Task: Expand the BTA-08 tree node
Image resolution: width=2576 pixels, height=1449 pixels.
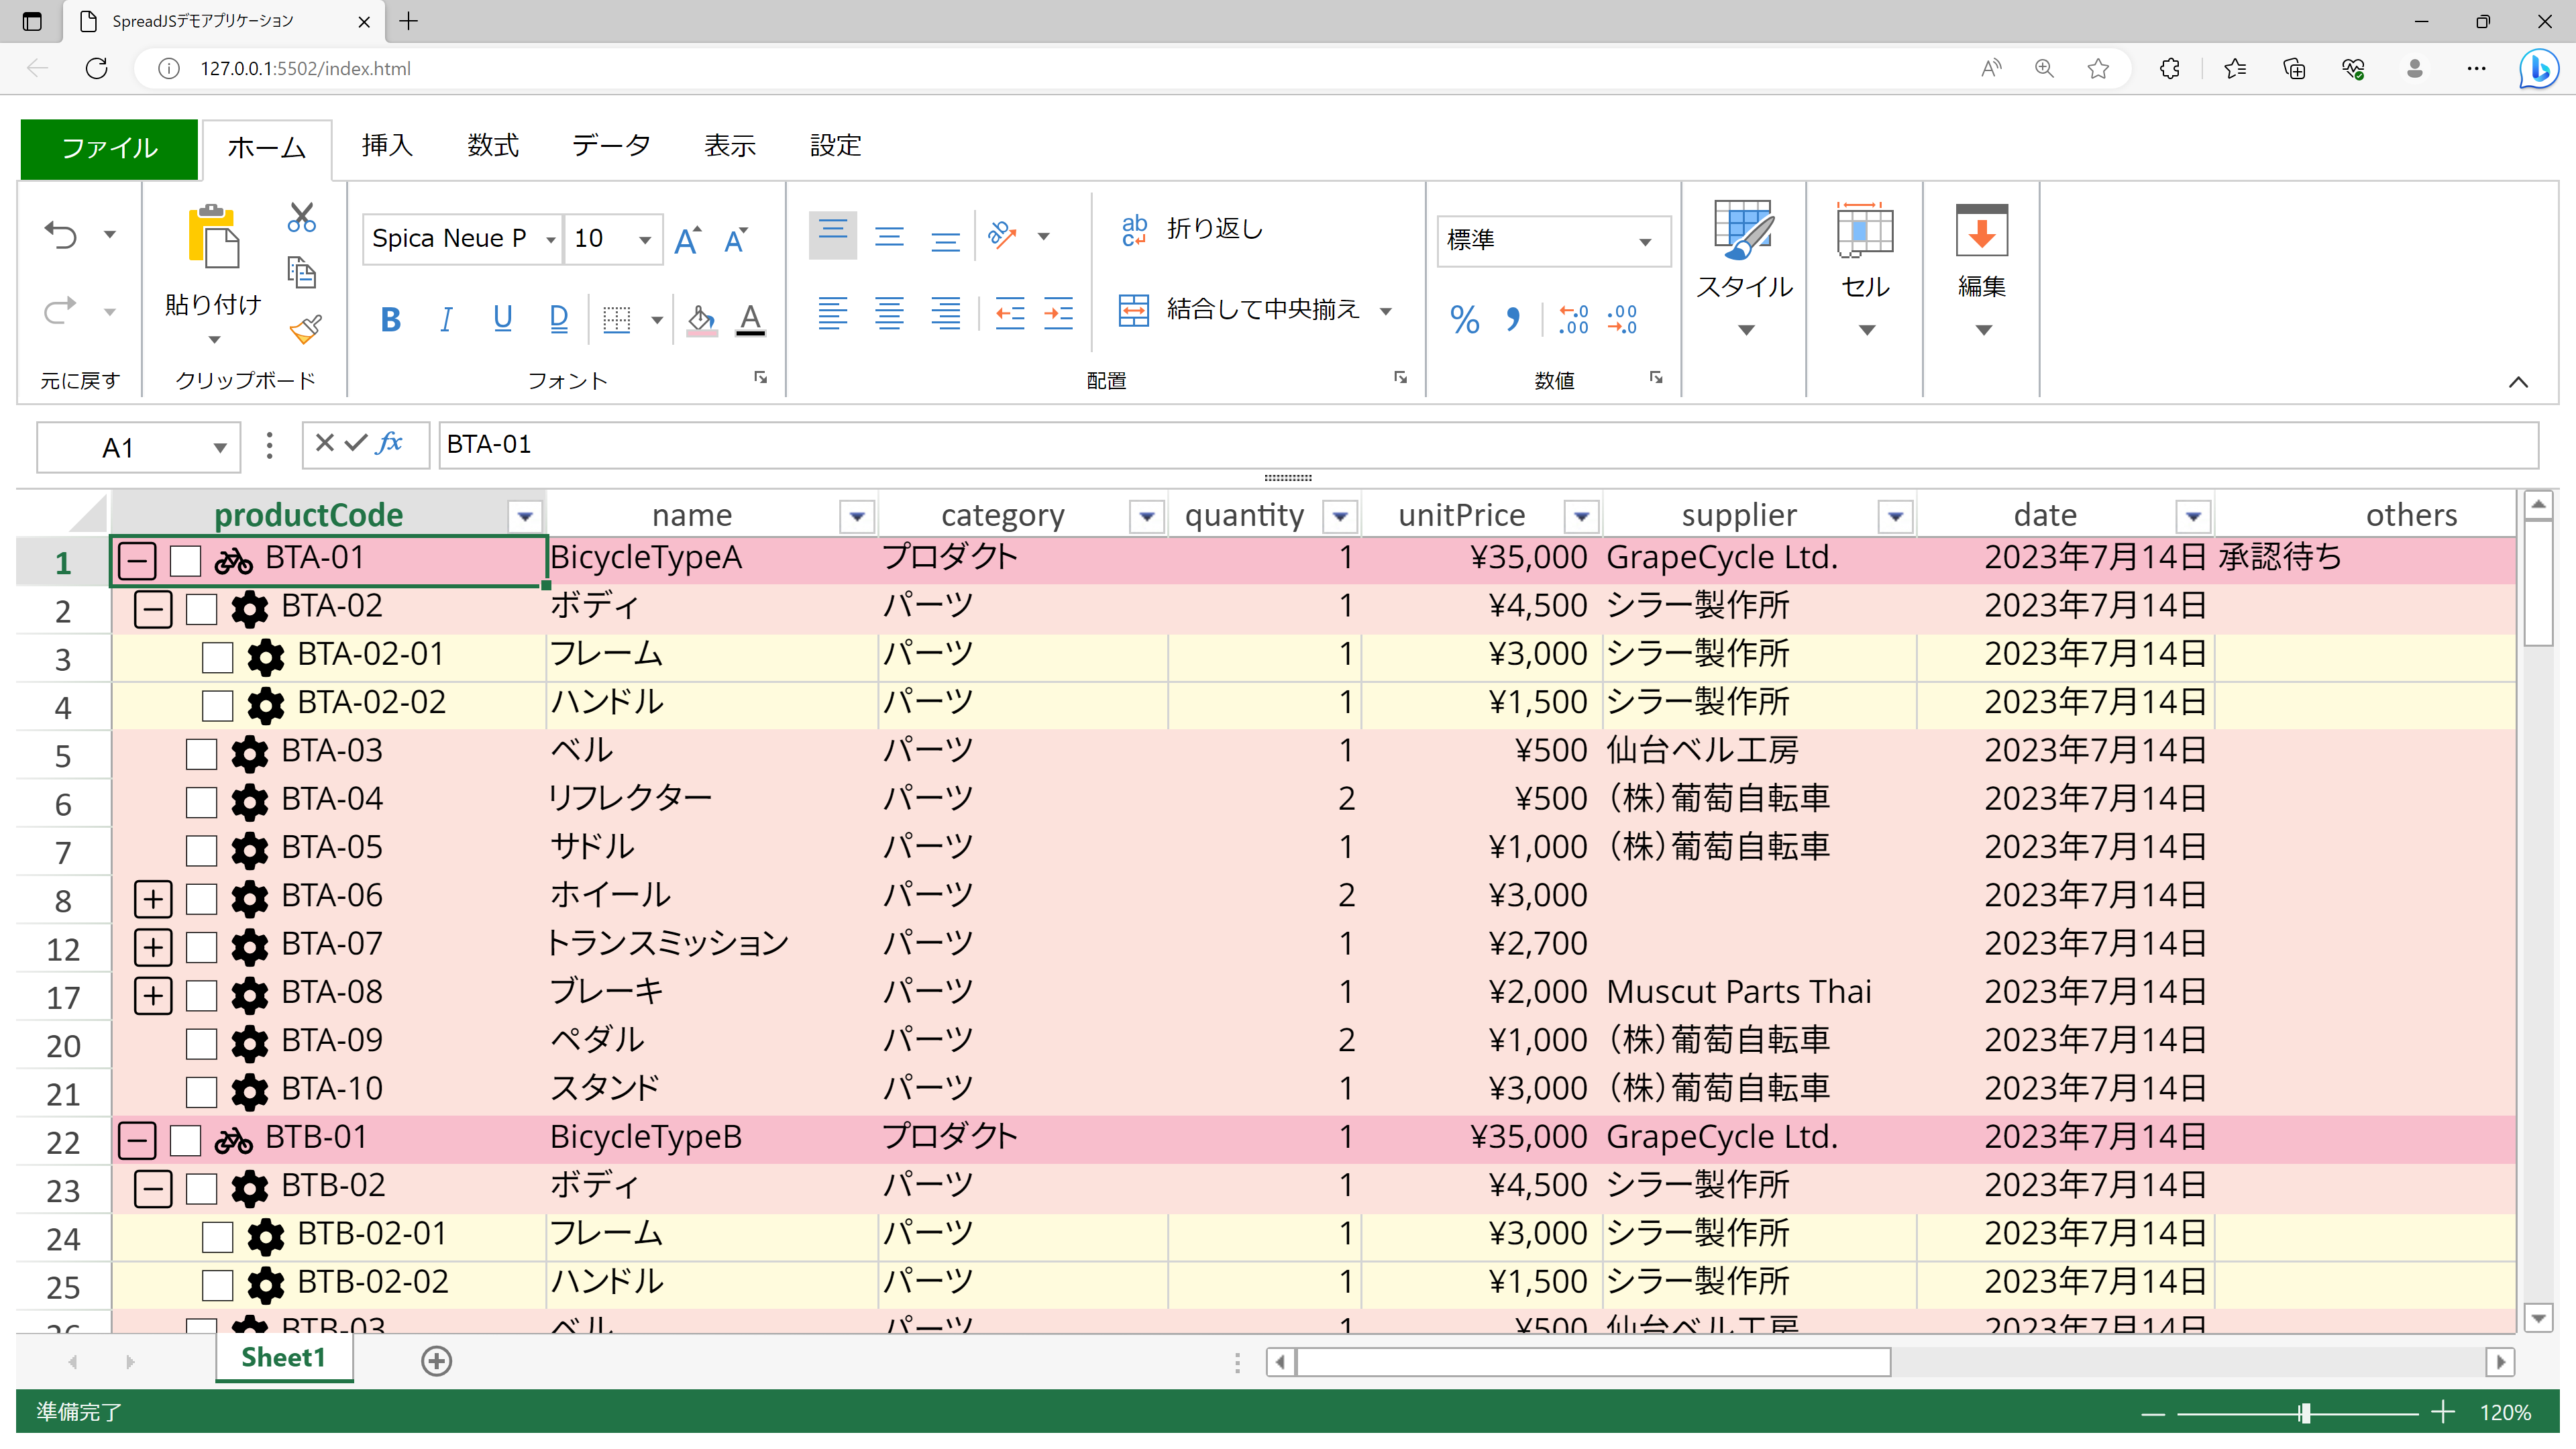Action: [x=153, y=995]
